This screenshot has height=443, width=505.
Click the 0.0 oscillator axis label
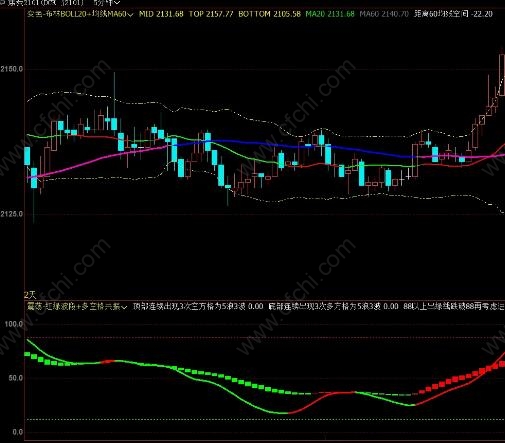(18, 432)
